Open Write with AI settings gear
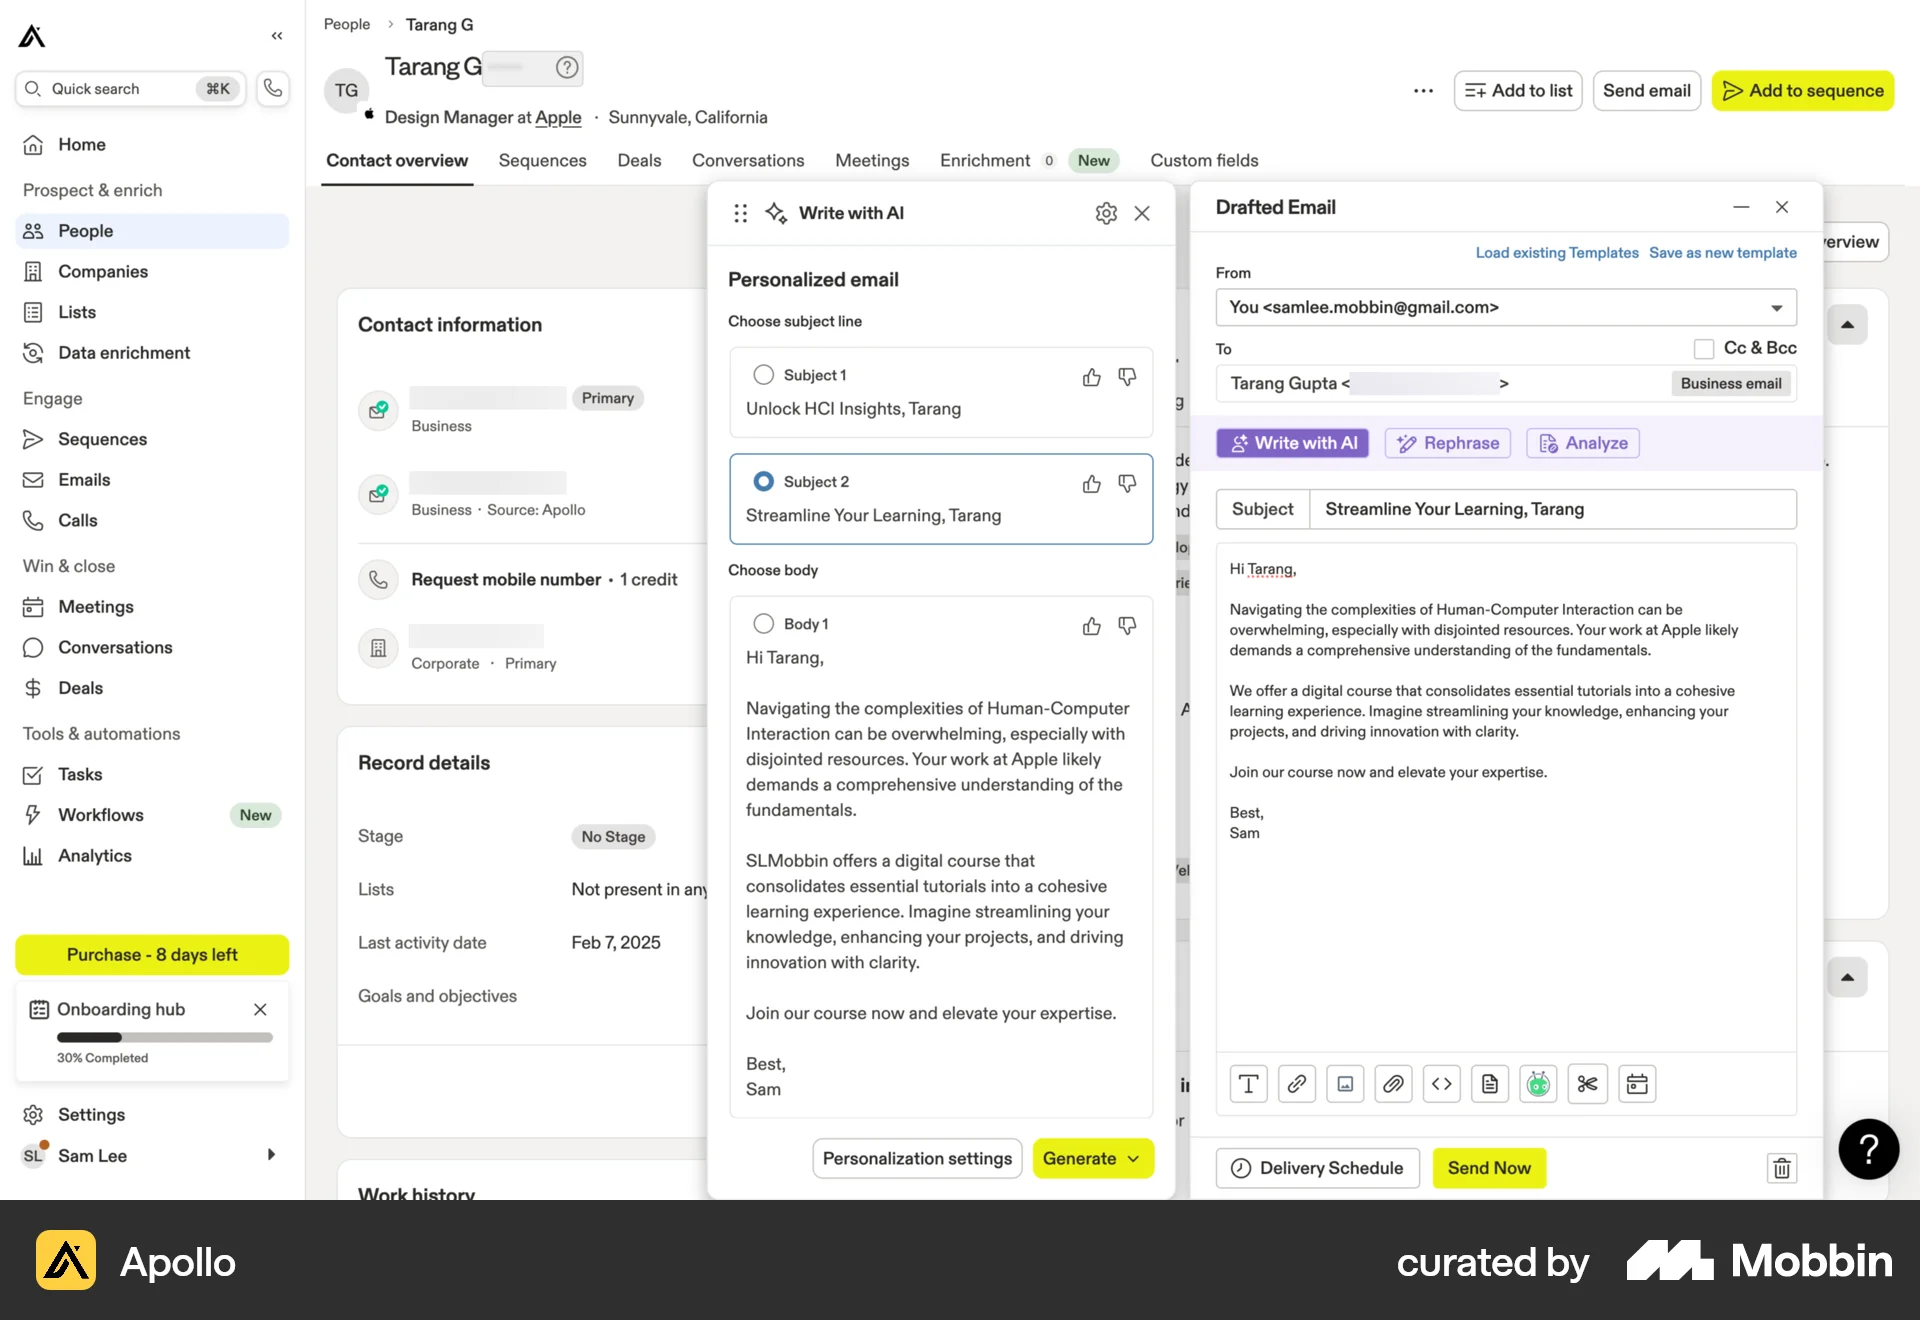 pos(1105,213)
